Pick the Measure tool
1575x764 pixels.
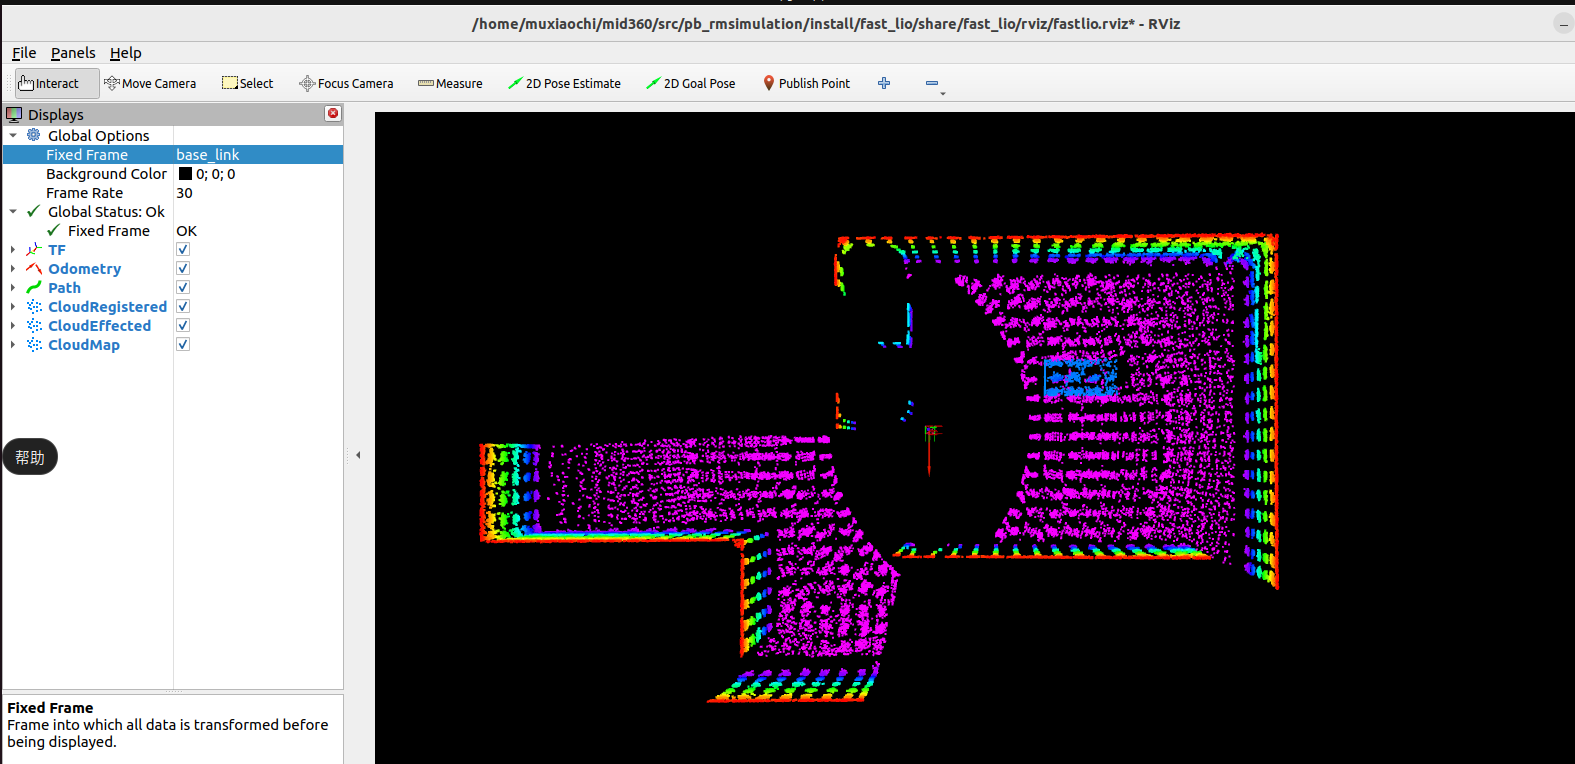tap(450, 84)
